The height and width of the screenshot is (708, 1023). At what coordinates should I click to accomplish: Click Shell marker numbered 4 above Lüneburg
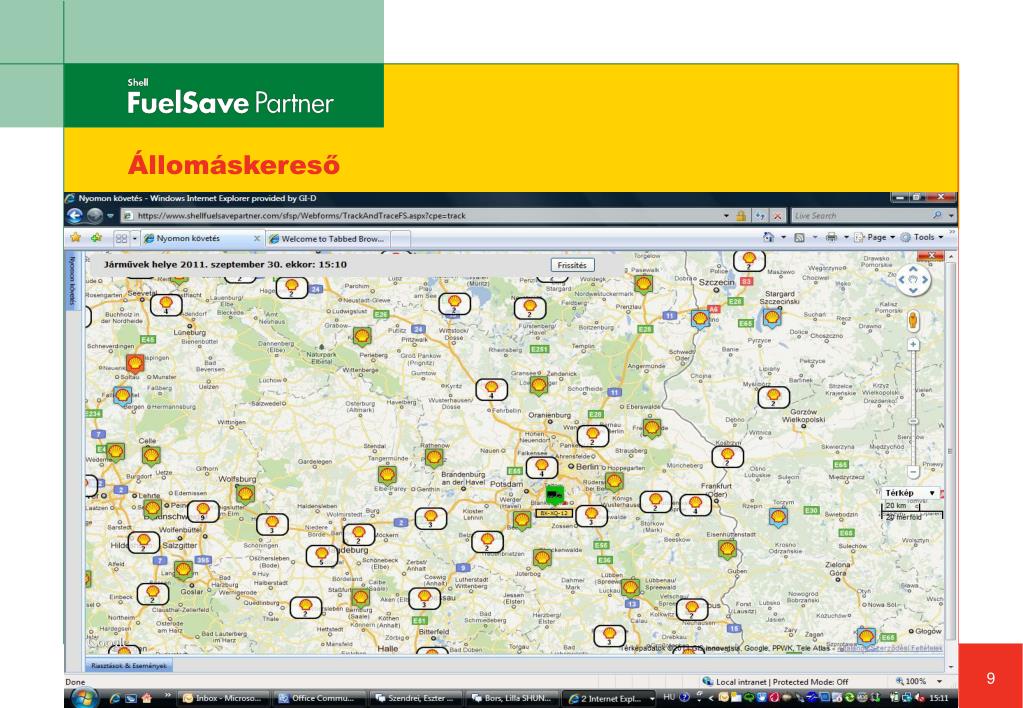click(166, 305)
